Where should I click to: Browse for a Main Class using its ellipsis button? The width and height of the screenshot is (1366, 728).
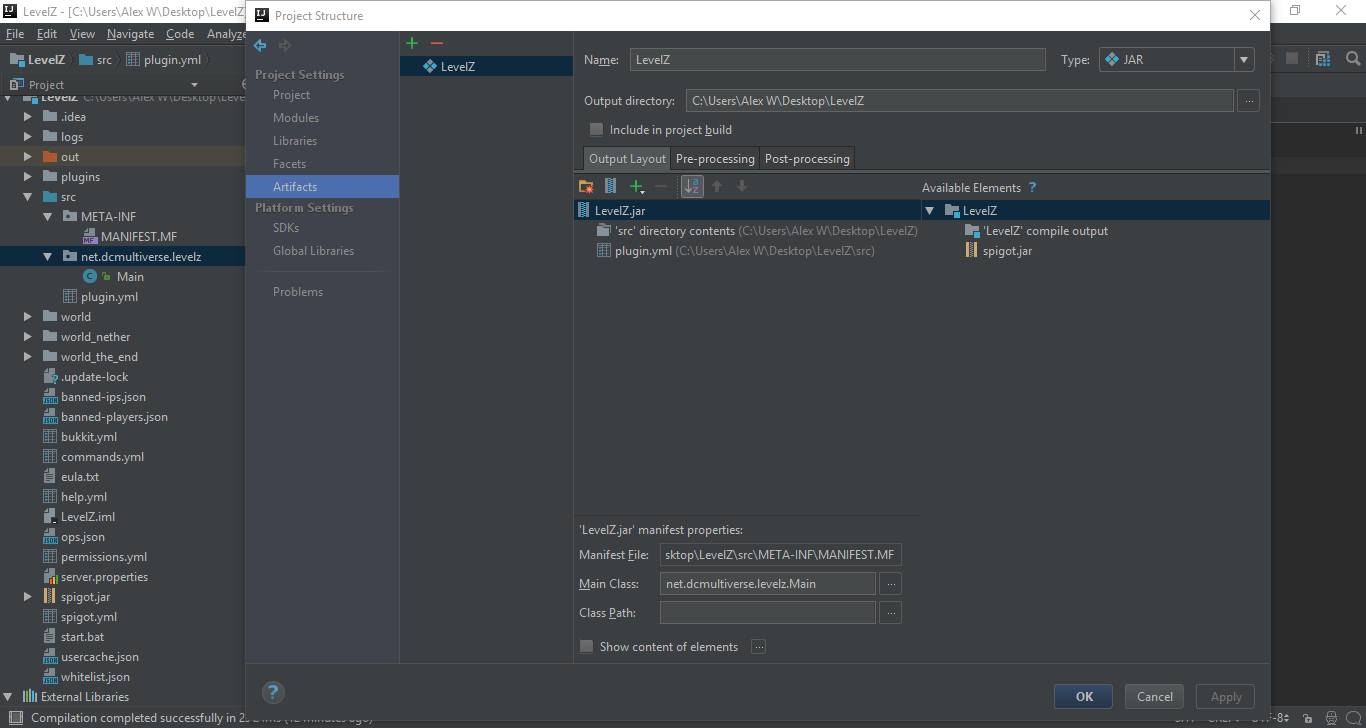pyautogui.click(x=890, y=583)
